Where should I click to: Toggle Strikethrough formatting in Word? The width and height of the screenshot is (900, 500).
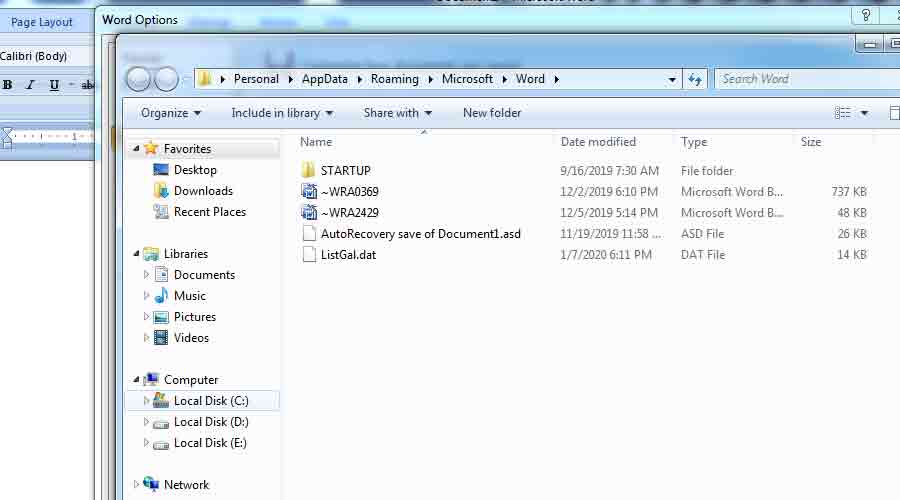[x=87, y=85]
